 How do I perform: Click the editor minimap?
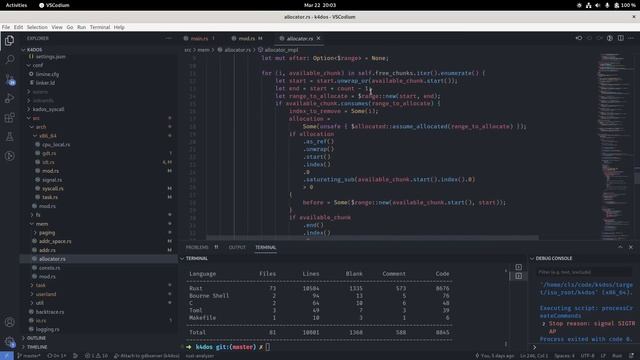[616, 147]
